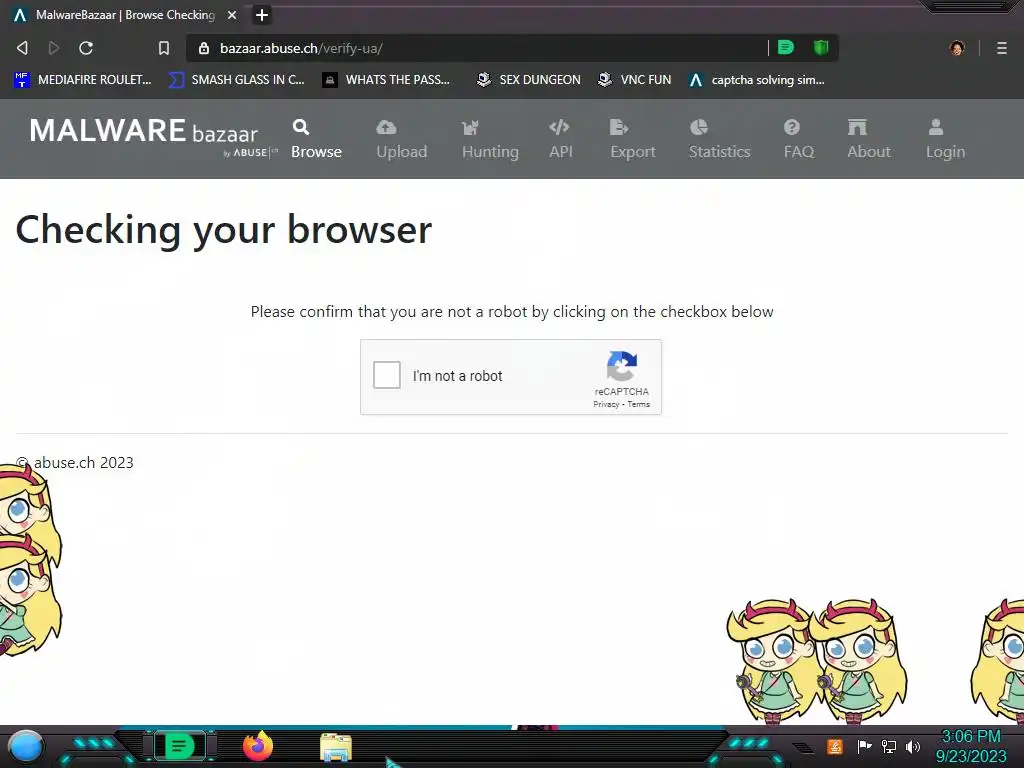Open the captcha solving sim... bookmark

pos(757,80)
